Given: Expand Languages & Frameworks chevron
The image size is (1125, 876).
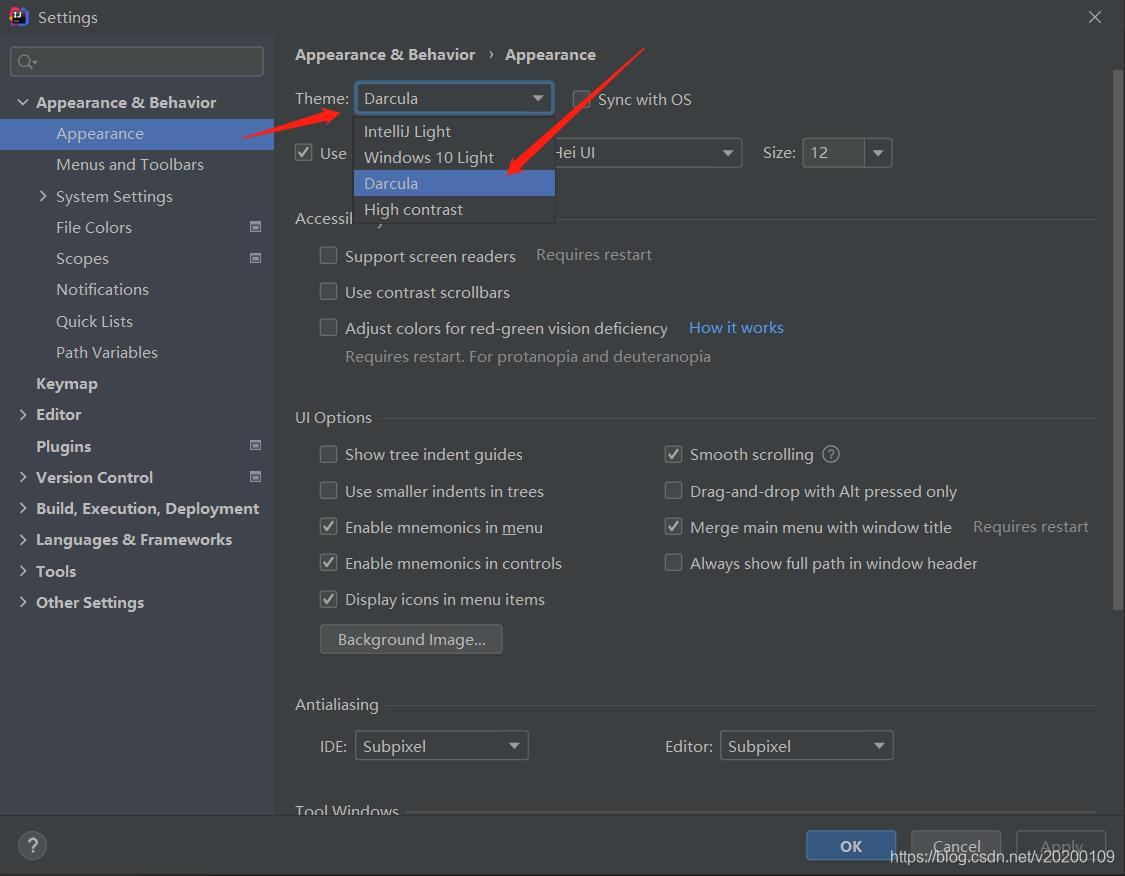Looking at the screenshot, I should [22, 539].
